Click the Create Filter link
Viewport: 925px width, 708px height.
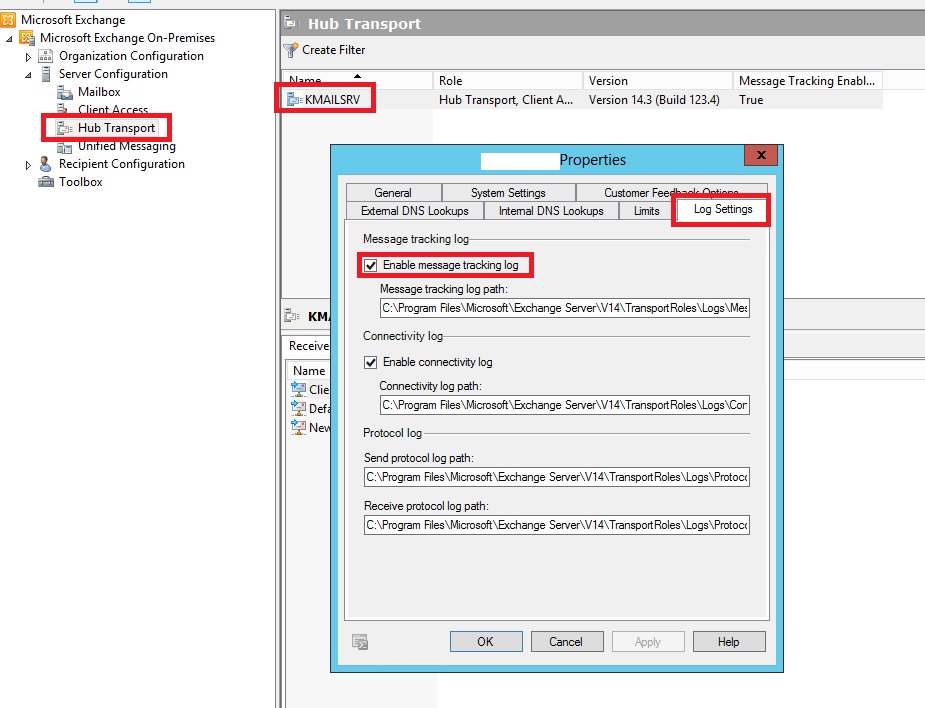pyautogui.click(x=334, y=50)
